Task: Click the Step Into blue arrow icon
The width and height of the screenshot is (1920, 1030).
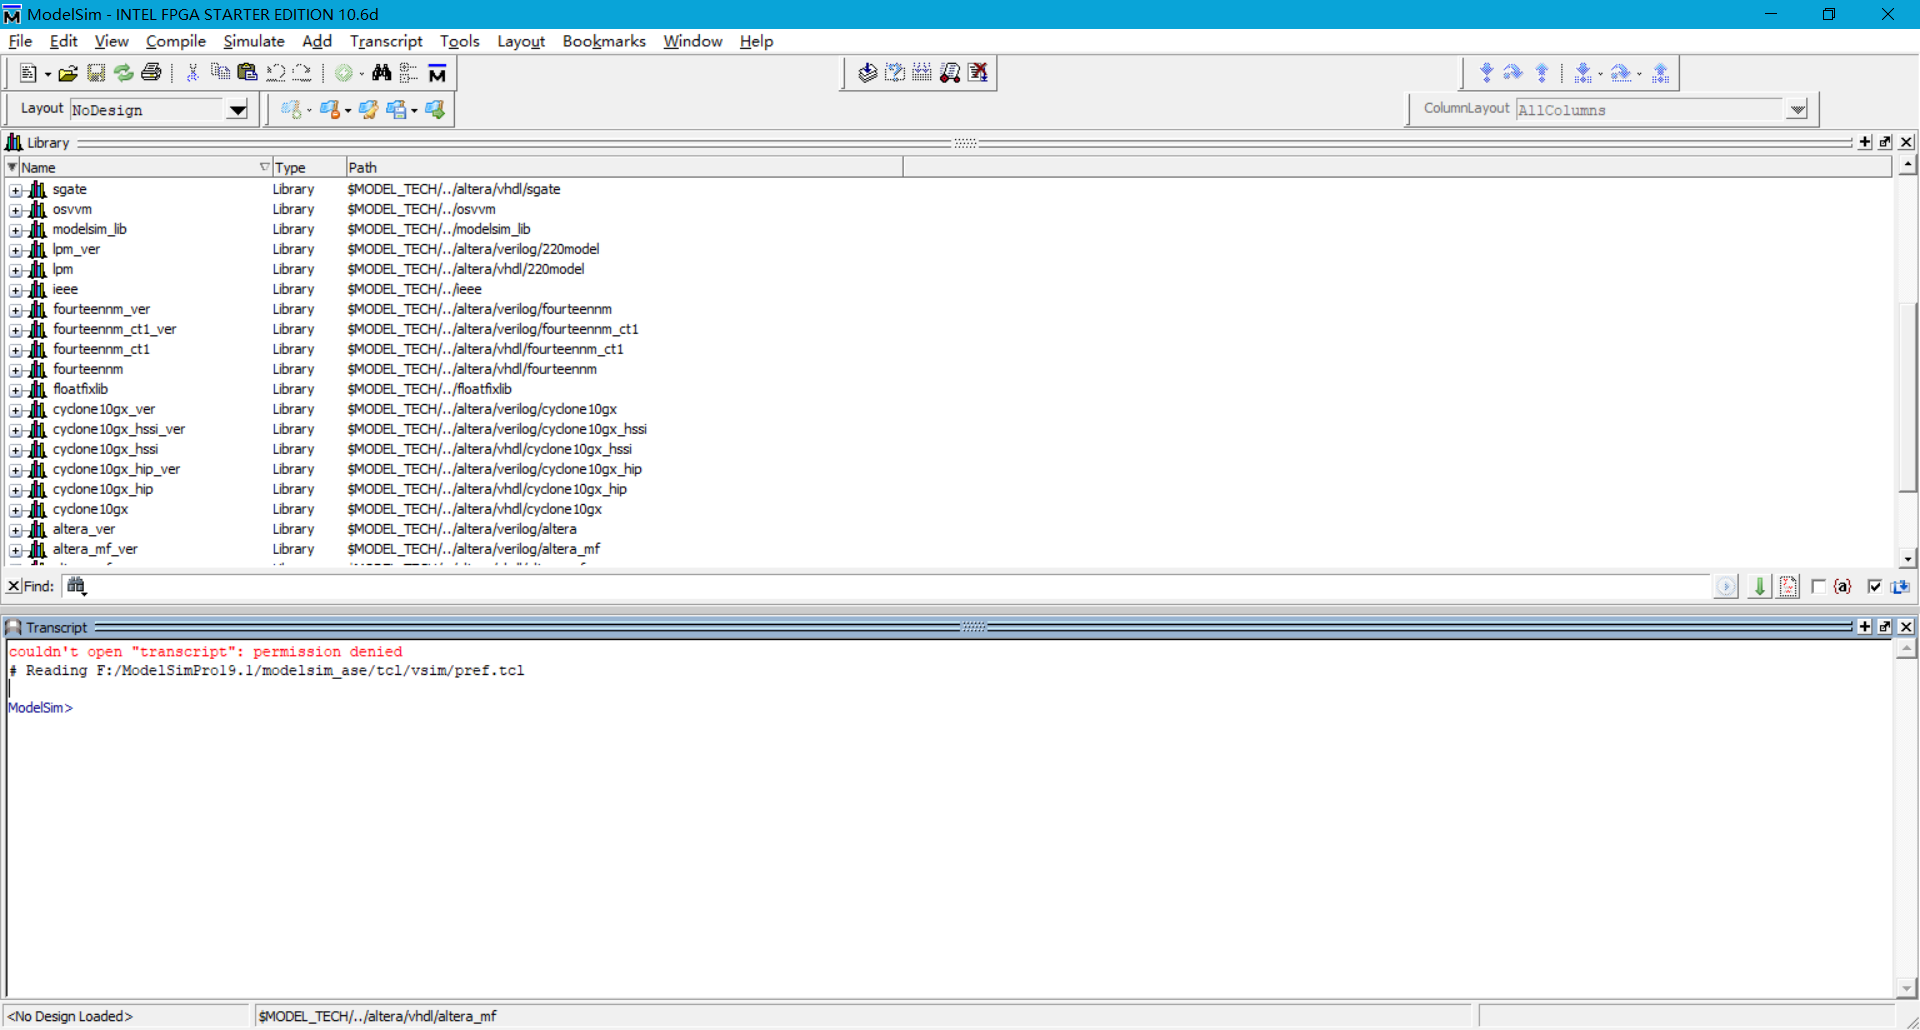Action: 1486,73
